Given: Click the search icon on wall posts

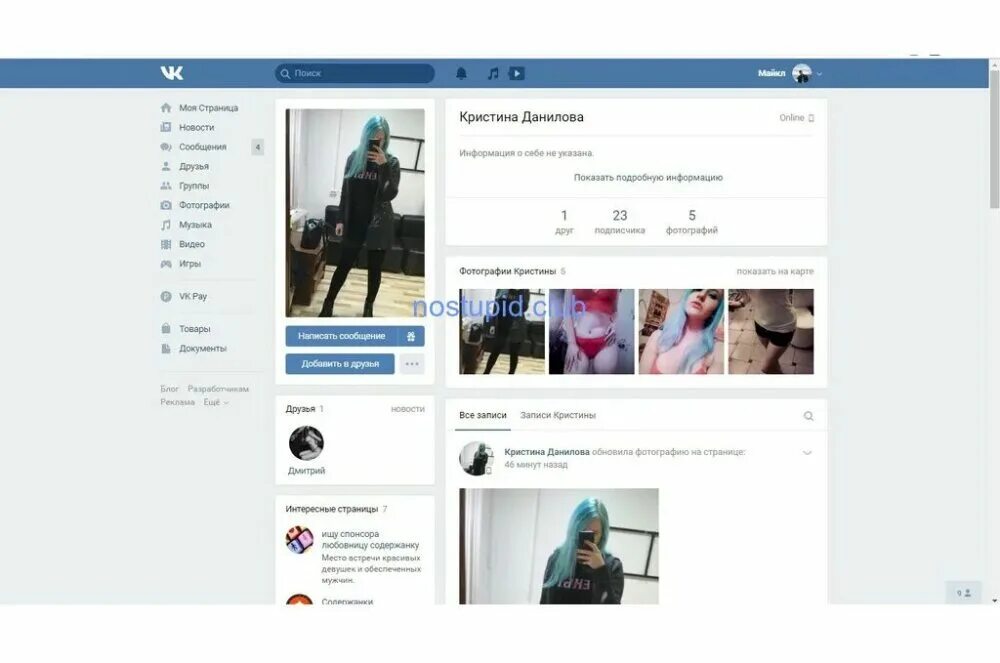Looking at the screenshot, I should pyautogui.click(x=808, y=416).
